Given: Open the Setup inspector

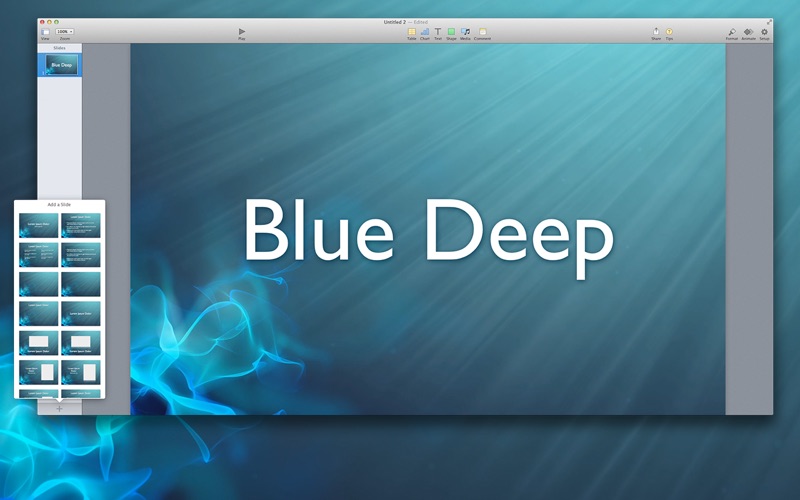Looking at the screenshot, I should point(764,32).
